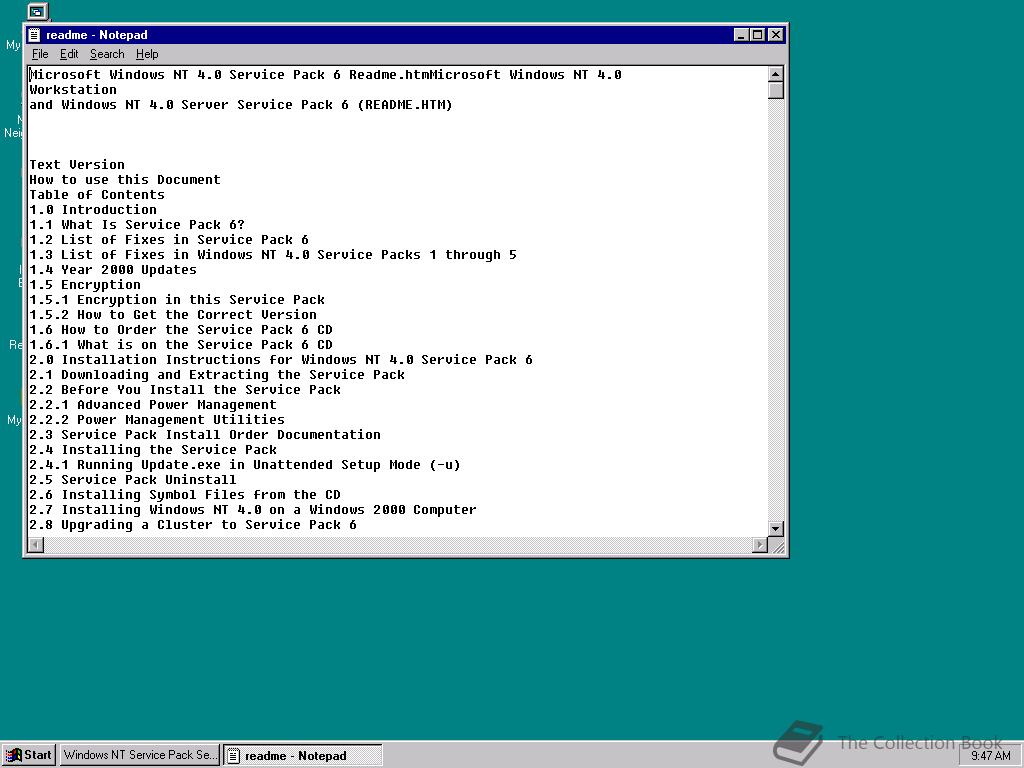Click the left arrow of the horizontal scrollbar
This screenshot has height=768, width=1024.
pyautogui.click(x=35, y=544)
